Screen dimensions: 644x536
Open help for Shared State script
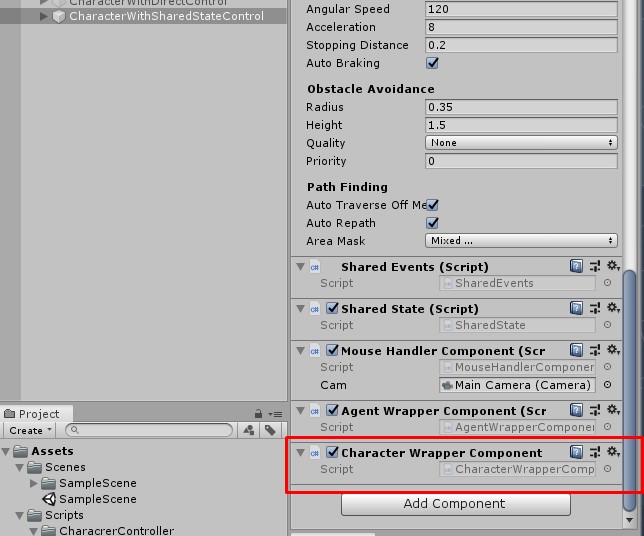576,308
